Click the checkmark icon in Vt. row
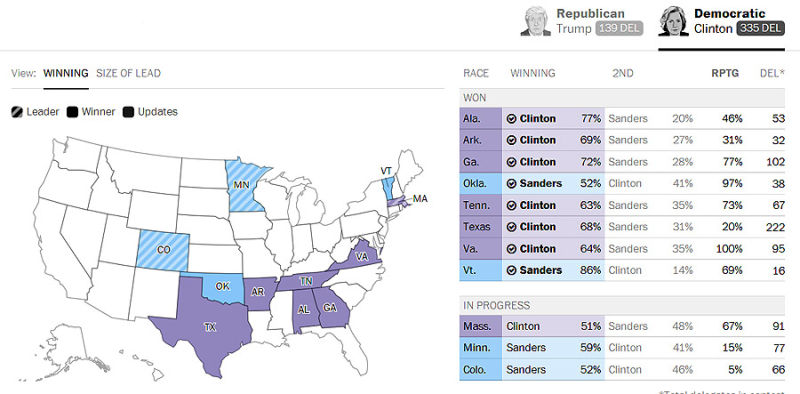The height and width of the screenshot is (394, 800). click(x=512, y=270)
